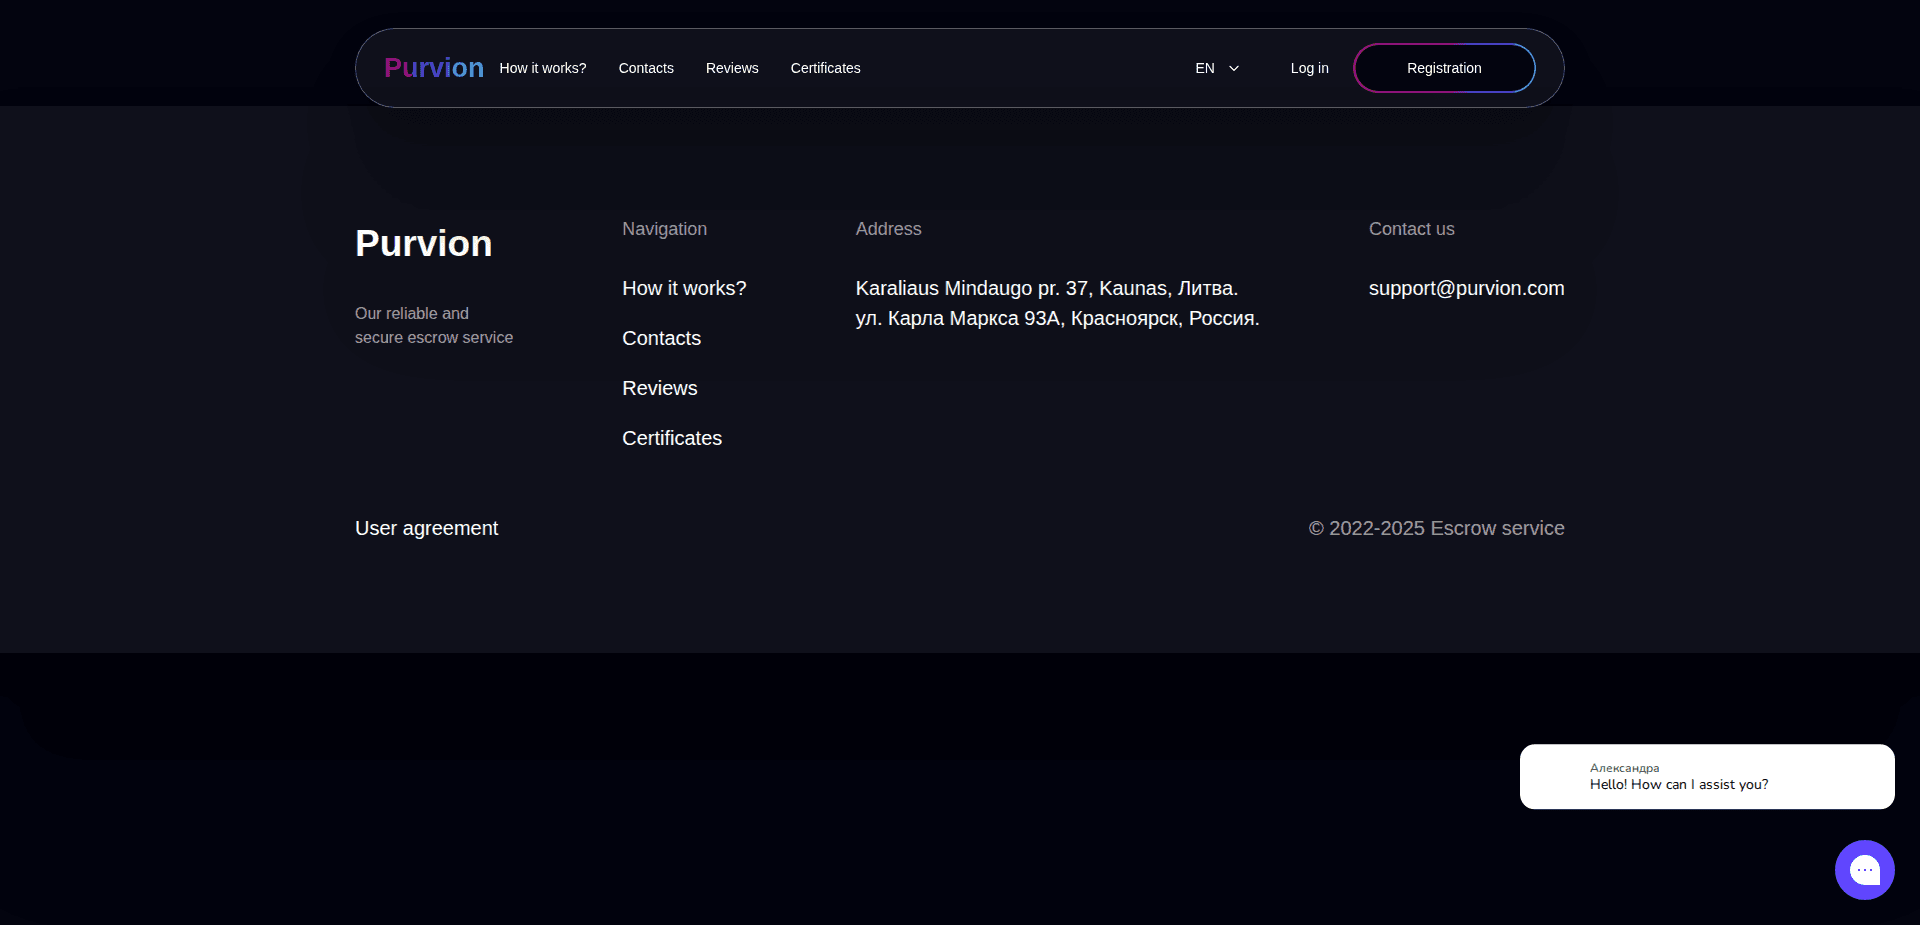Click the support@purvion.com email address

[x=1466, y=288]
